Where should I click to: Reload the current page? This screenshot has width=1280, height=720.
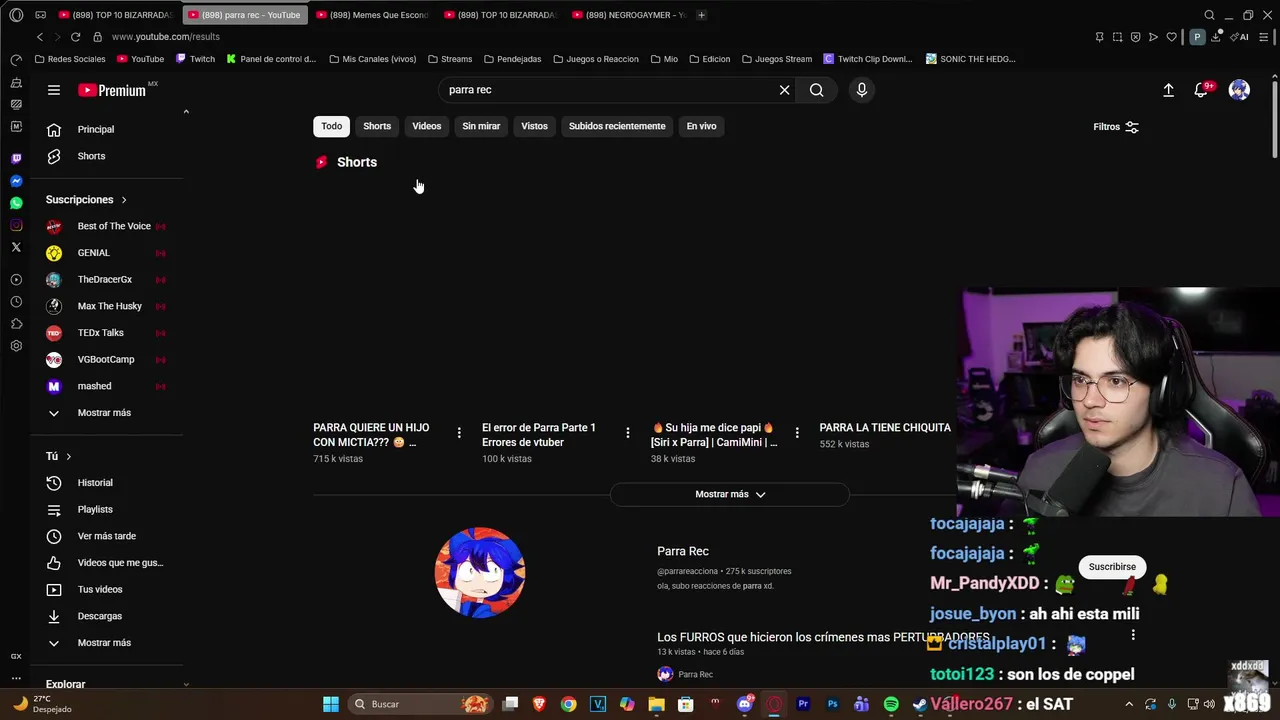click(x=75, y=37)
